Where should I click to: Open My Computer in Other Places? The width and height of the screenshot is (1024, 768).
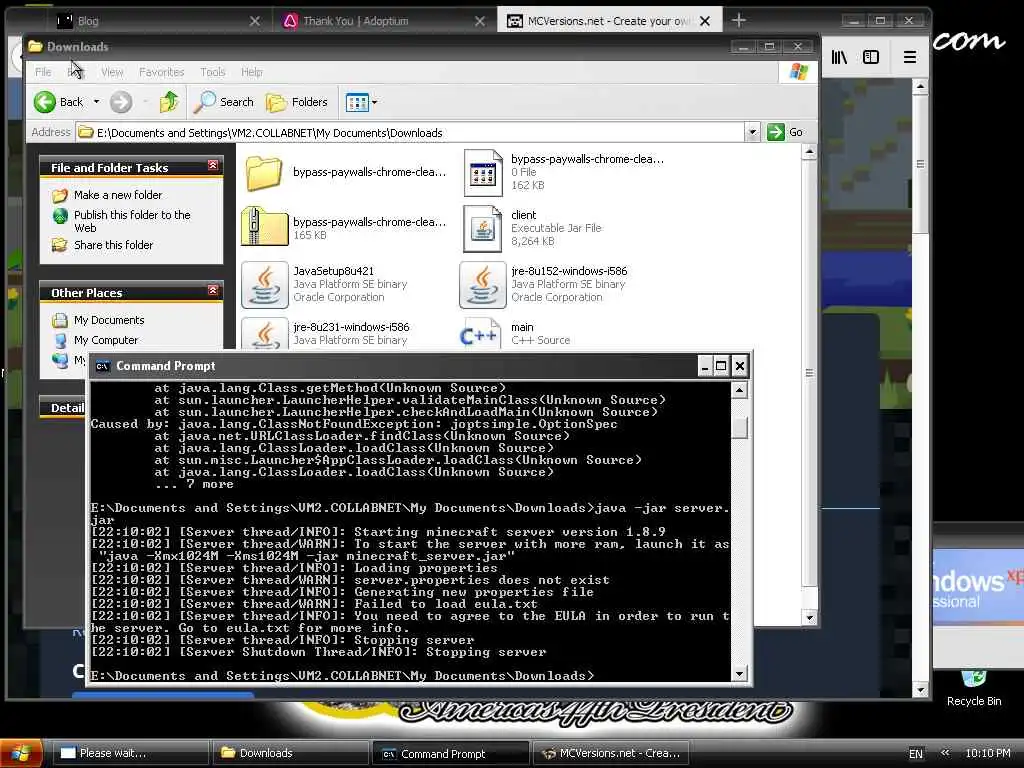[x=106, y=340]
